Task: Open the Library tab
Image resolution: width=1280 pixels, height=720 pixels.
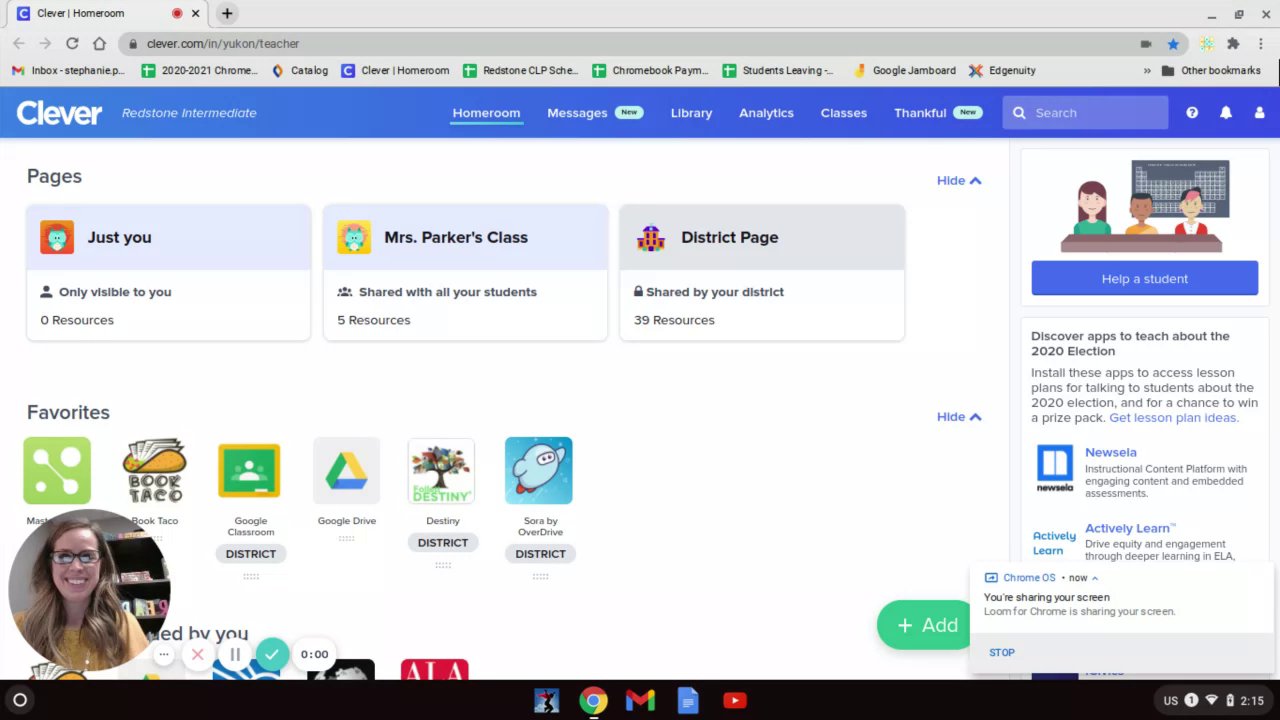Action: point(691,113)
